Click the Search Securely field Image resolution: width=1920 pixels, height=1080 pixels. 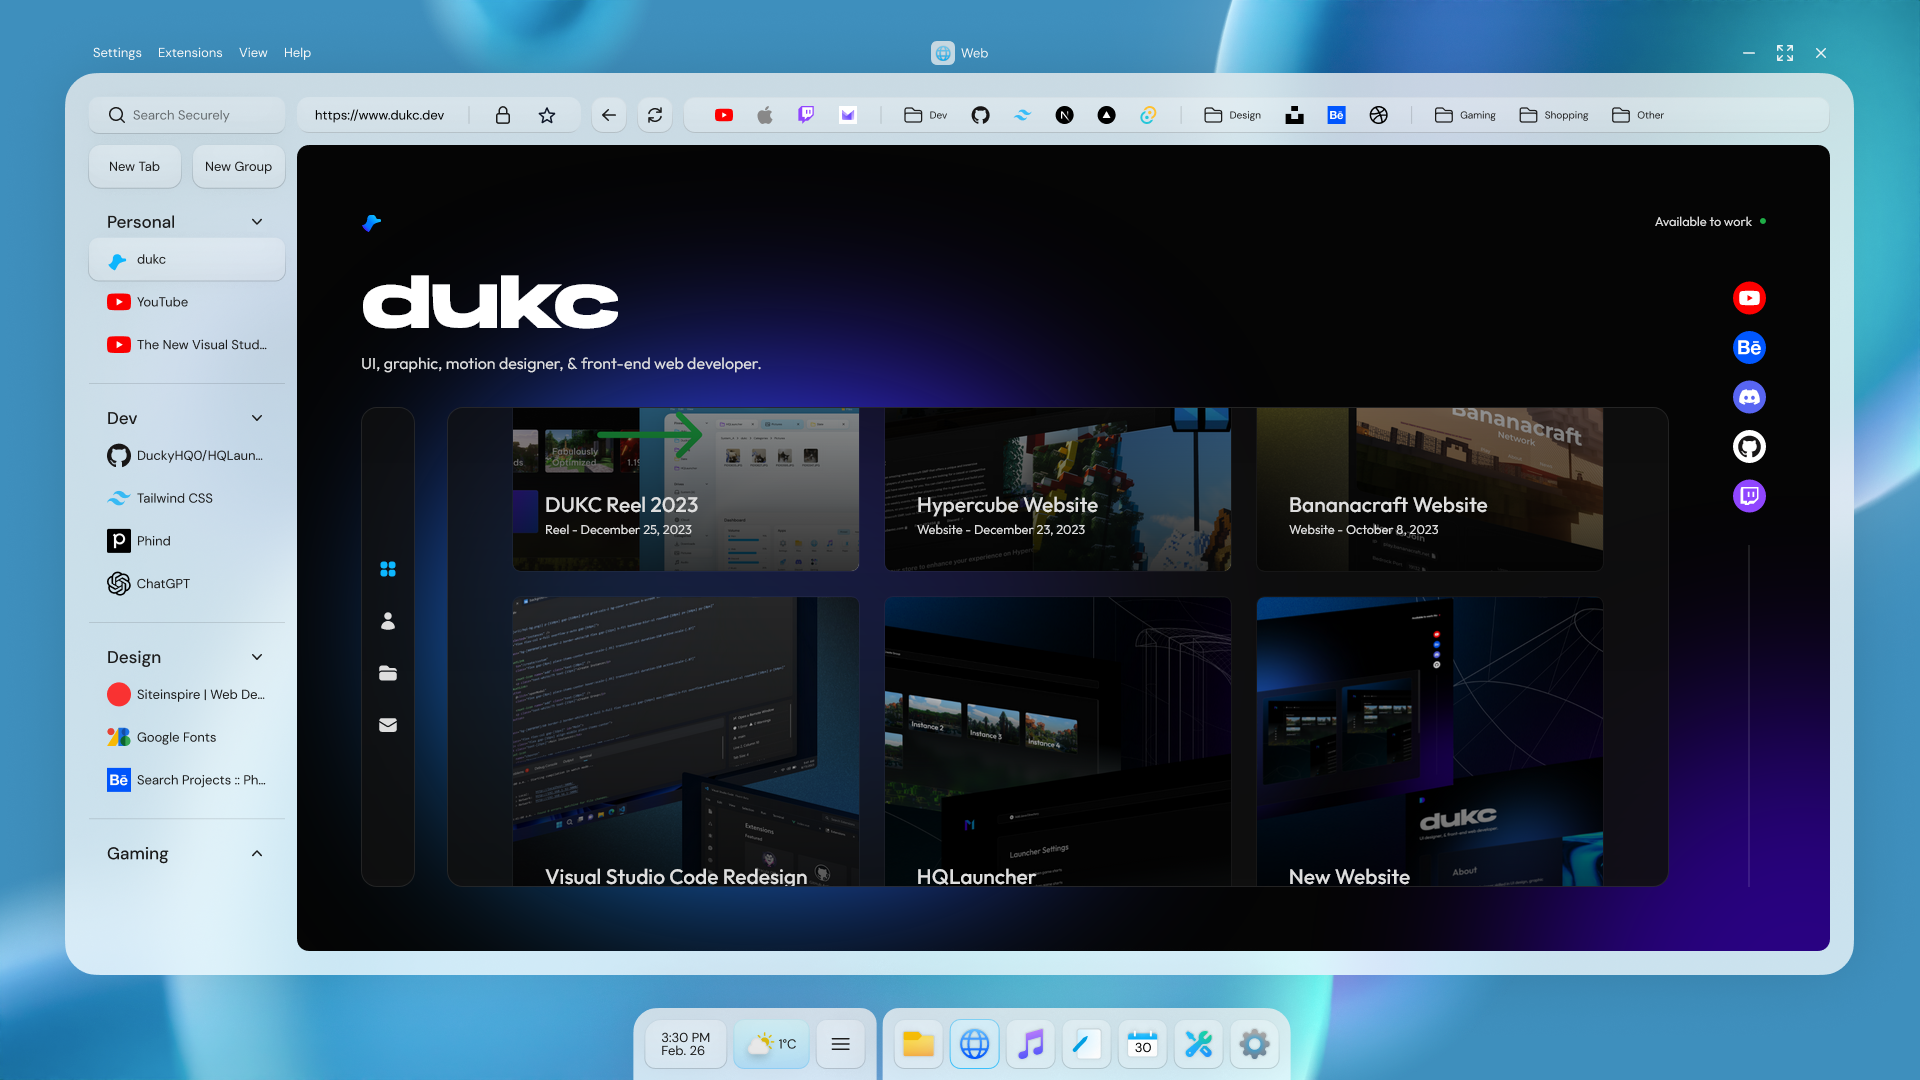tap(187, 115)
